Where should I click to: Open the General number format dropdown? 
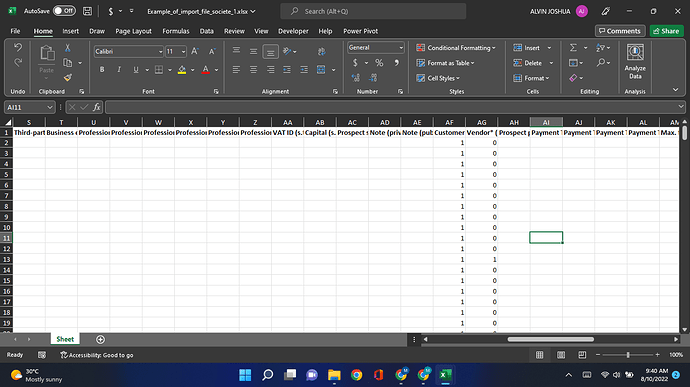point(401,48)
